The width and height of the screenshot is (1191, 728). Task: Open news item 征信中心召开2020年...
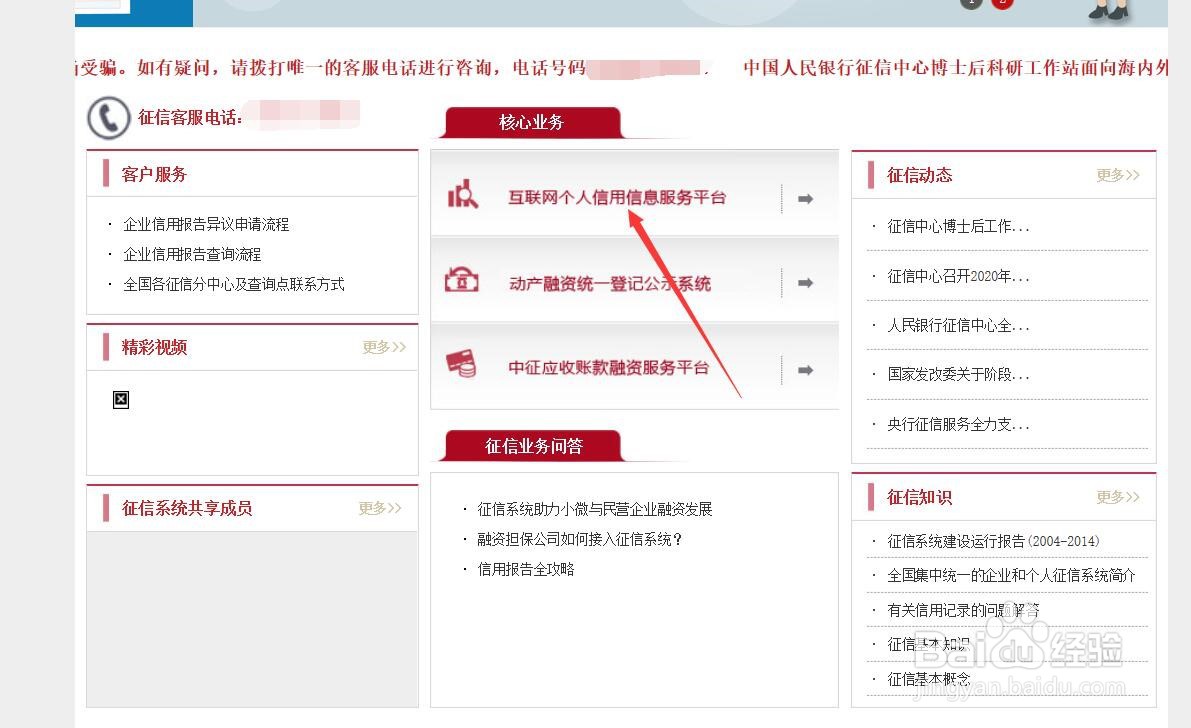pyautogui.click(x=959, y=277)
